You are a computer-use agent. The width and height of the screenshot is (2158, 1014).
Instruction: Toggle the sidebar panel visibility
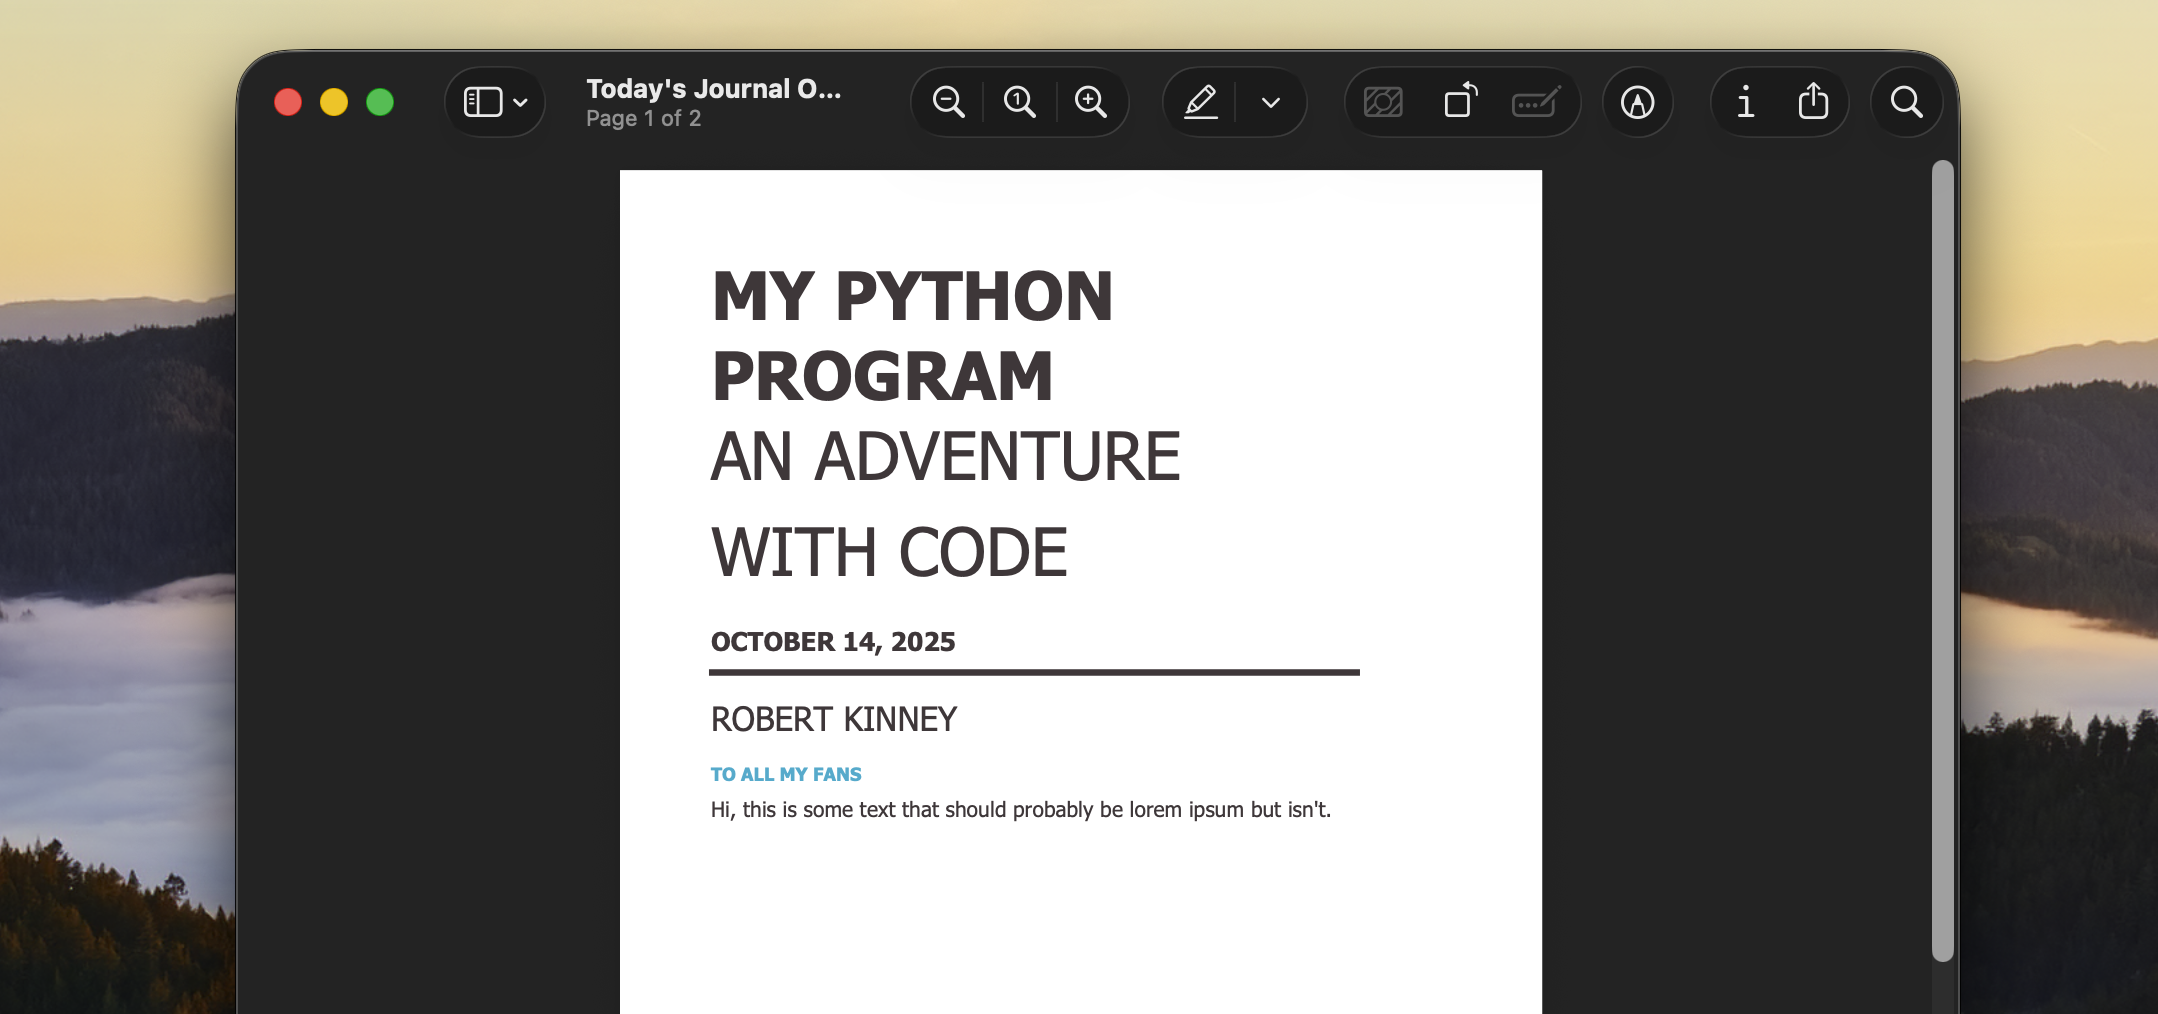[x=484, y=102]
